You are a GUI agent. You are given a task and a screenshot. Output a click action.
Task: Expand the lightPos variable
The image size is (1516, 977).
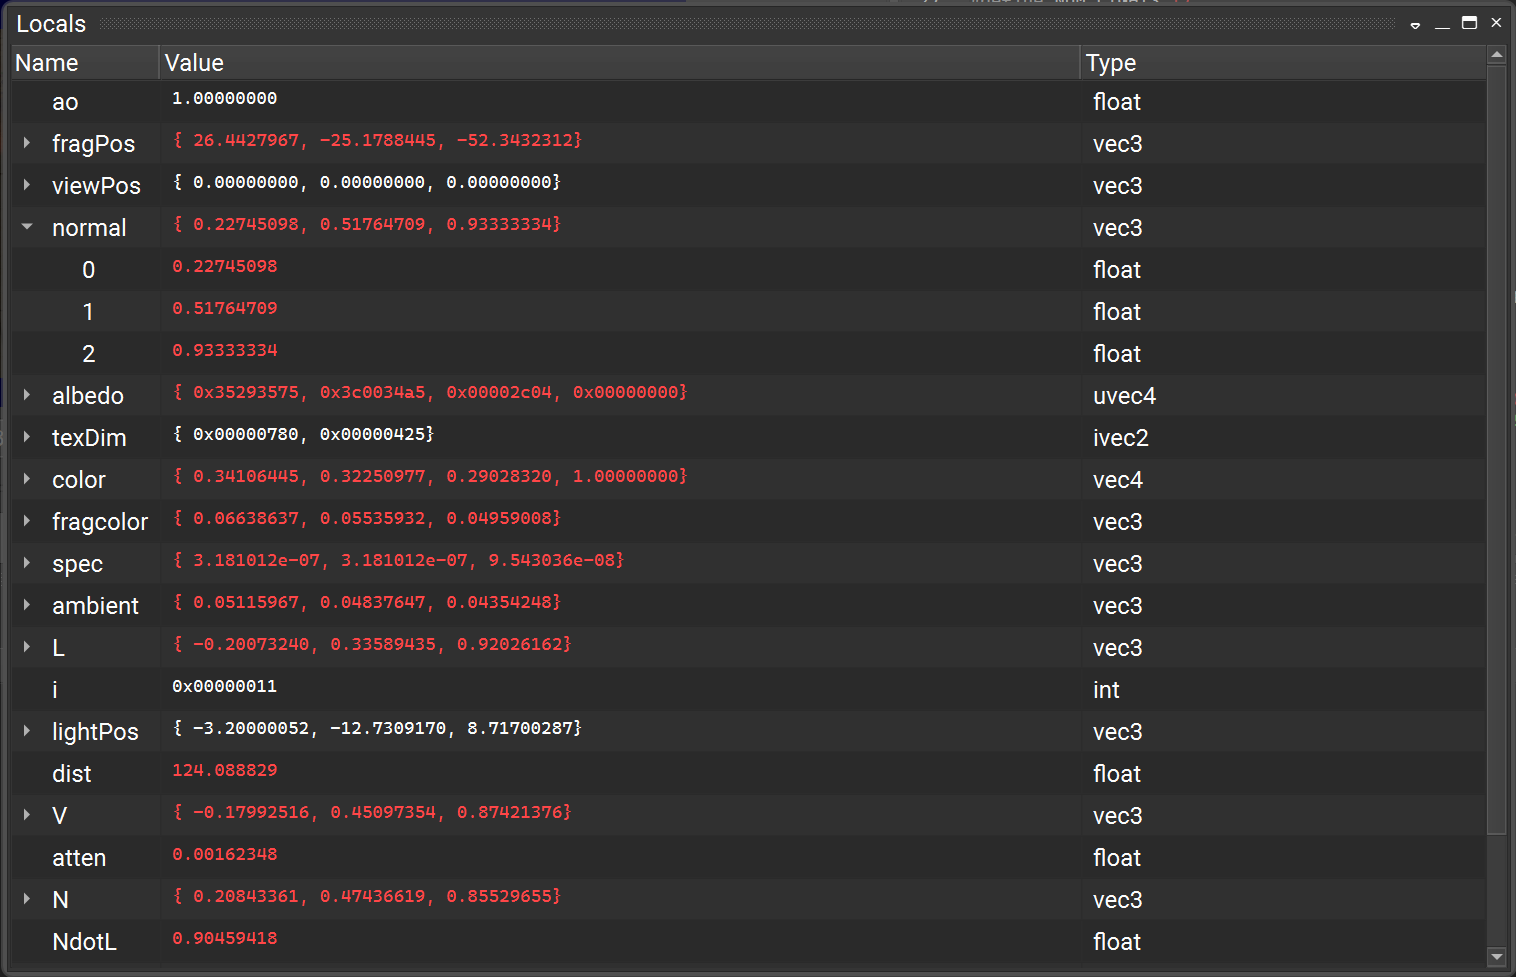(26, 731)
